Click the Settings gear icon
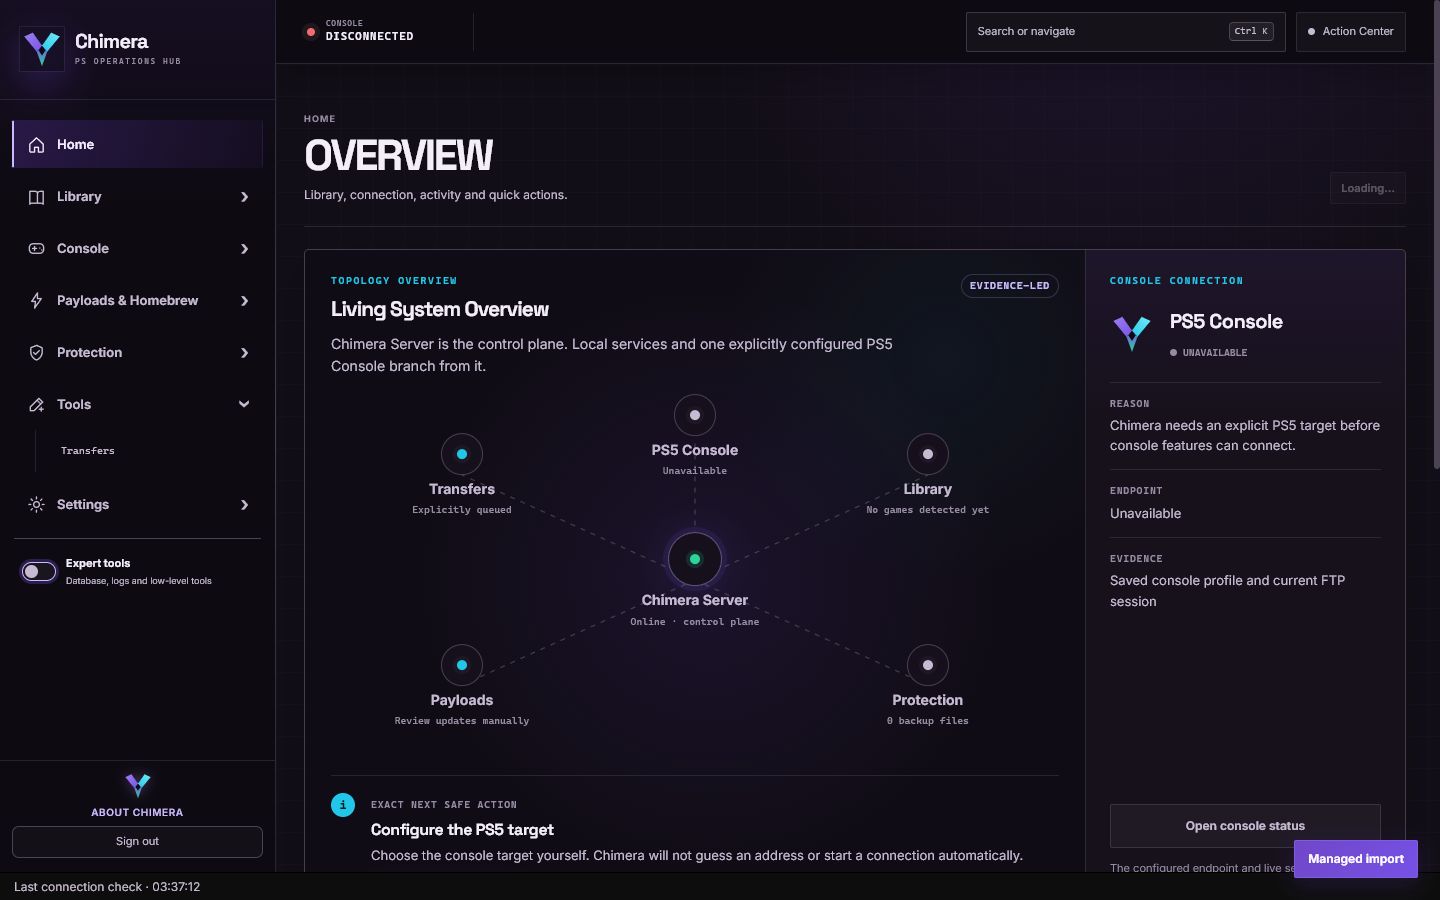This screenshot has height=900, width=1440. (36, 505)
